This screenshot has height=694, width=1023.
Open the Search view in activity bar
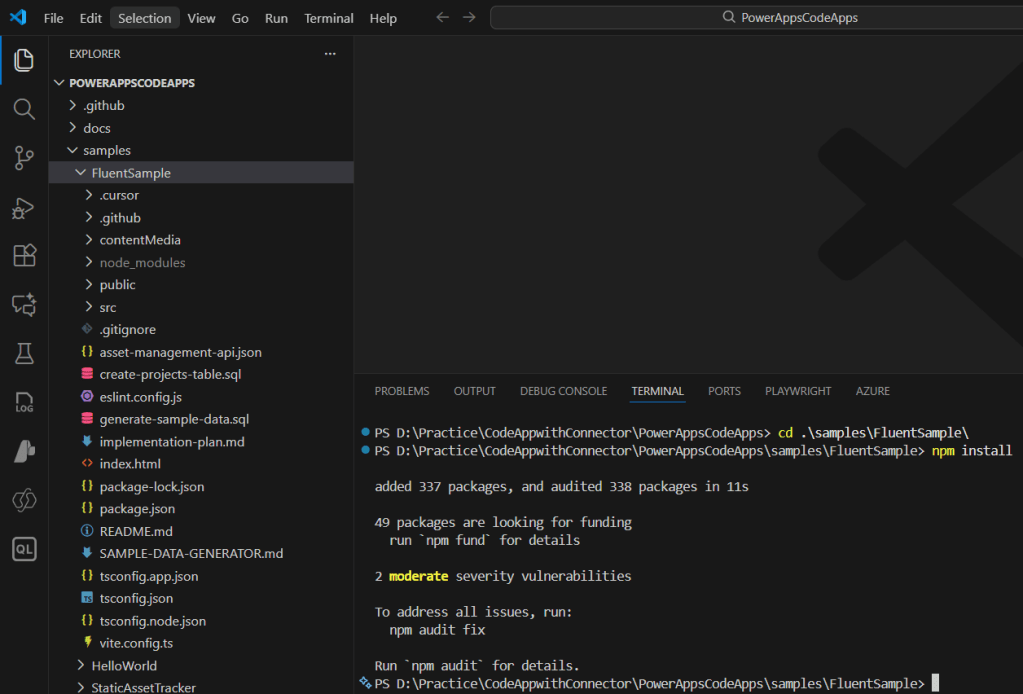coord(24,109)
